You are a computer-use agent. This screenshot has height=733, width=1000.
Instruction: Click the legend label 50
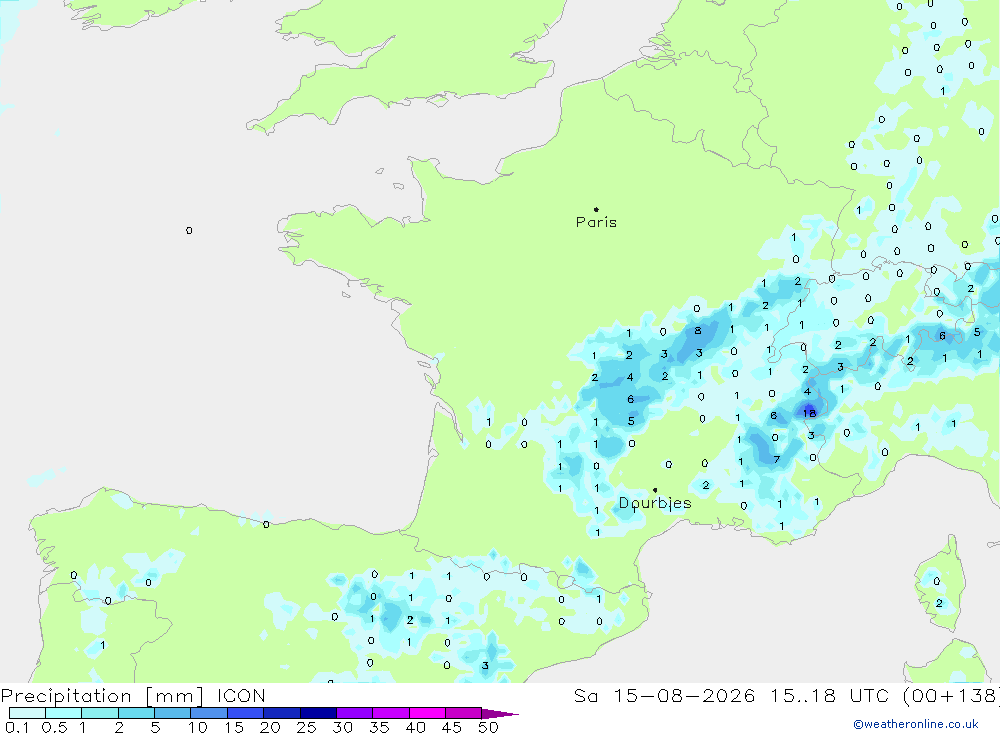tap(489, 727)
